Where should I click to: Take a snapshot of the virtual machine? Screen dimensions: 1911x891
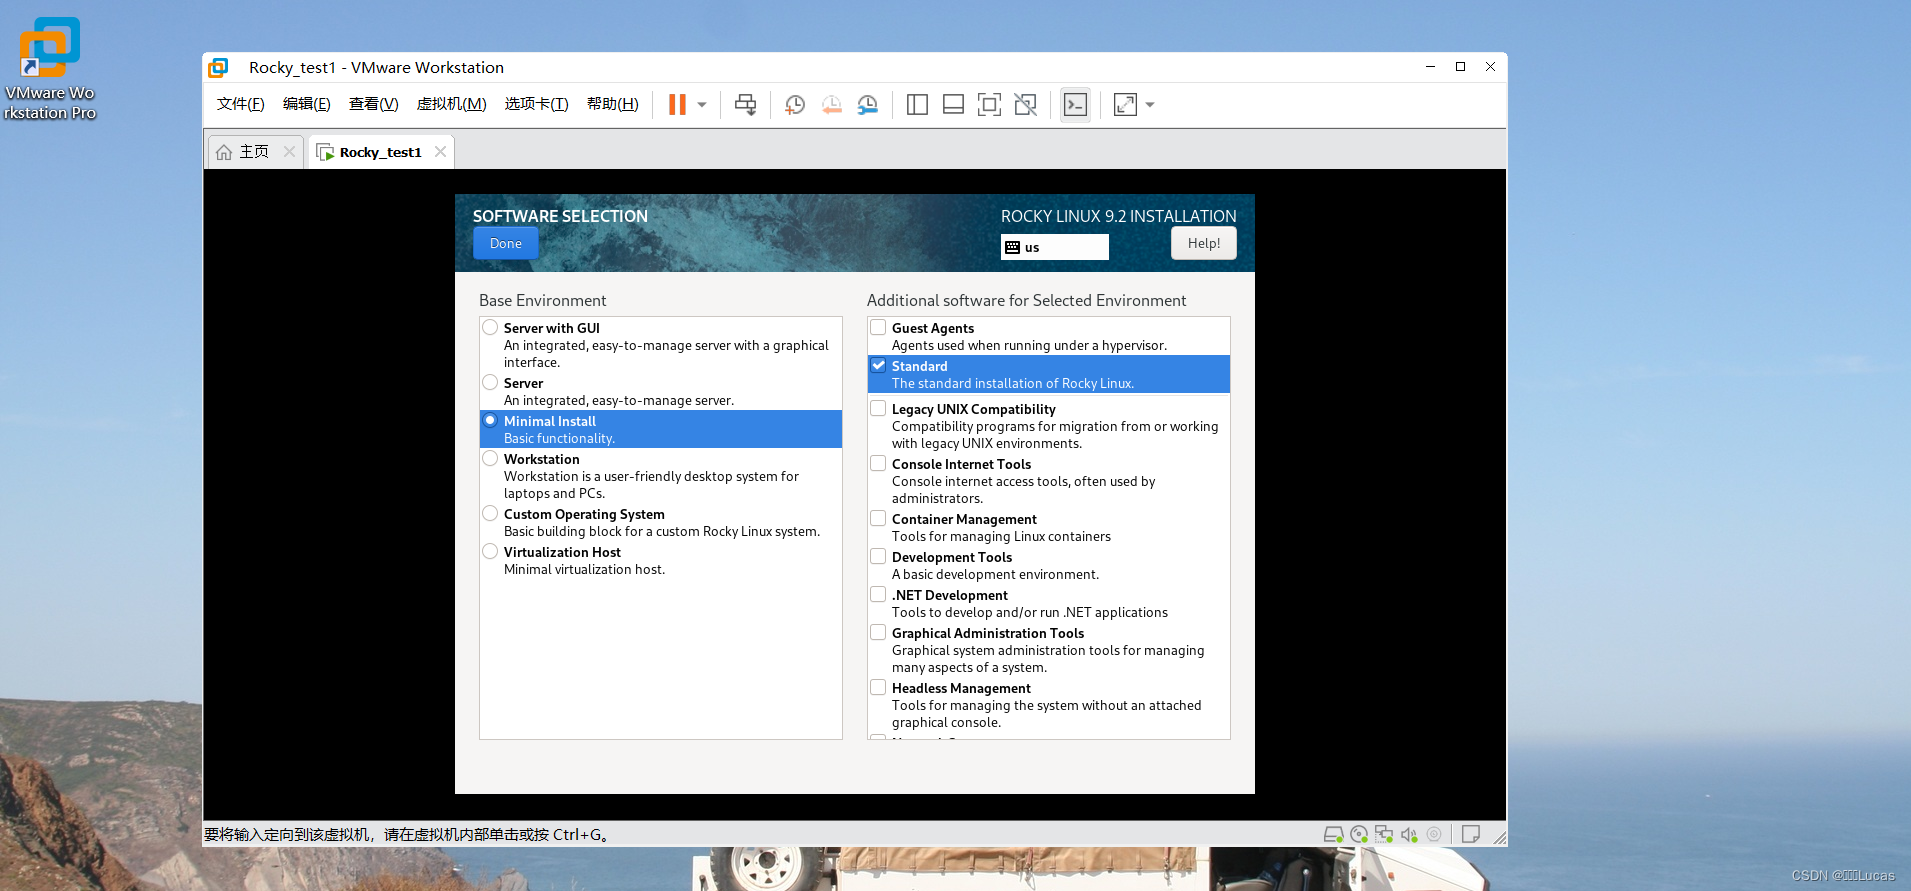click(x=795, y=105)
